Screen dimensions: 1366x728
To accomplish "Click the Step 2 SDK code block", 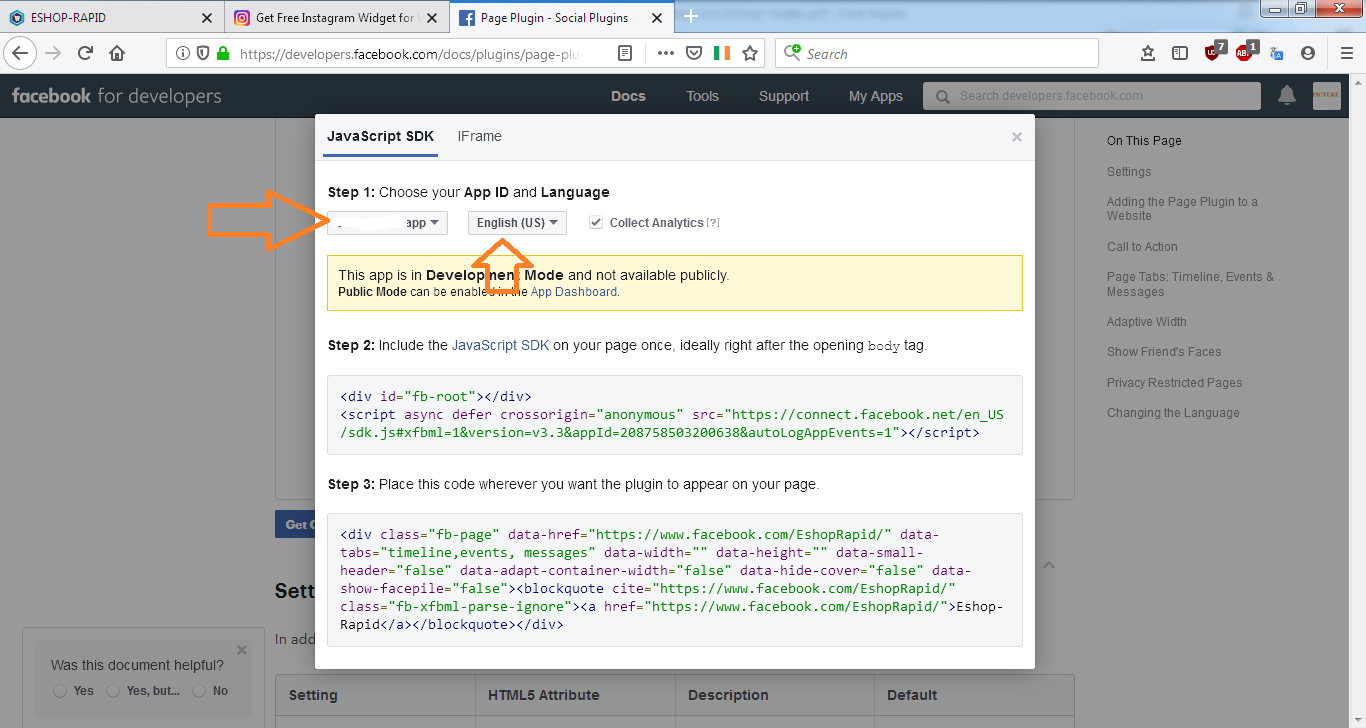I will point(675,415).
